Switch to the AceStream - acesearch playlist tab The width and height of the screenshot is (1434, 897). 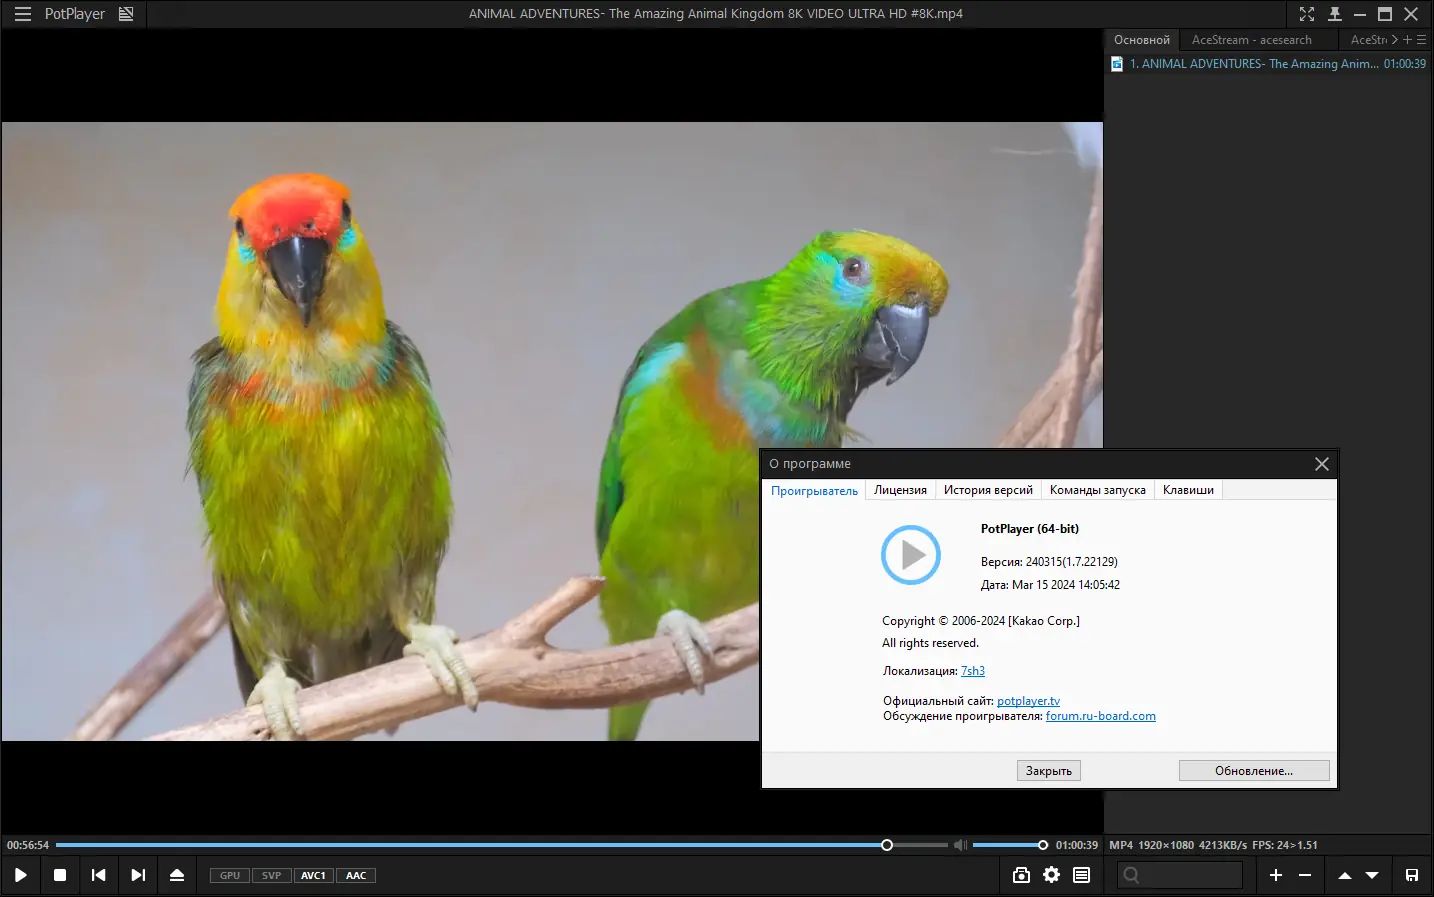click(1252, 40)
